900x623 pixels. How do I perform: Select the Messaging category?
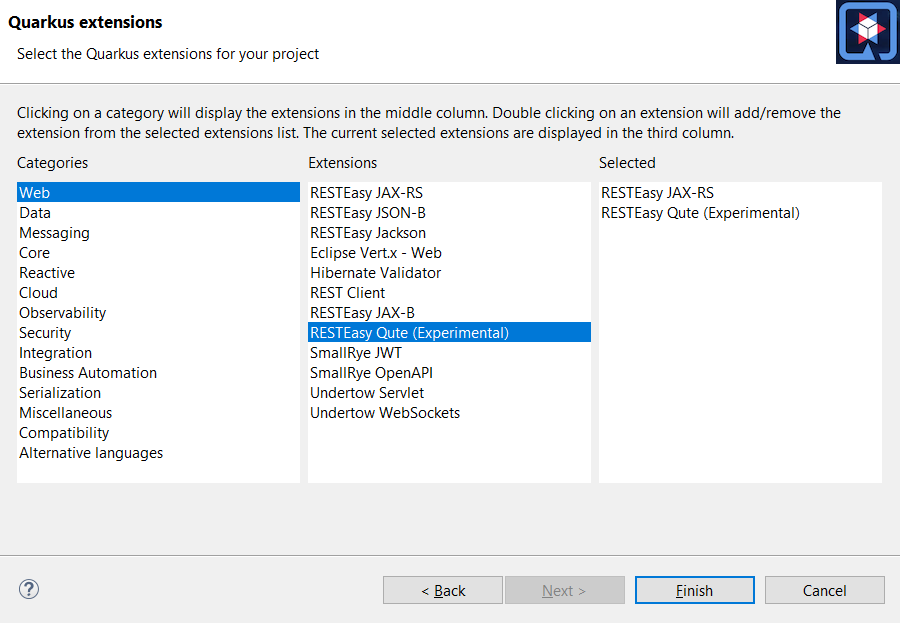[x=54, y=233]
